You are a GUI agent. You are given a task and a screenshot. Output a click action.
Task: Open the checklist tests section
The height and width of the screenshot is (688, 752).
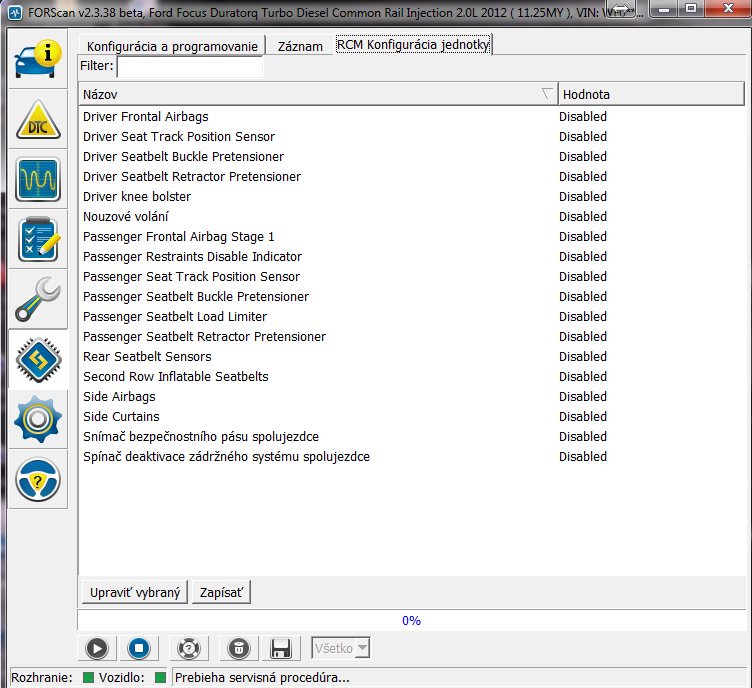(x=38, y=239)
